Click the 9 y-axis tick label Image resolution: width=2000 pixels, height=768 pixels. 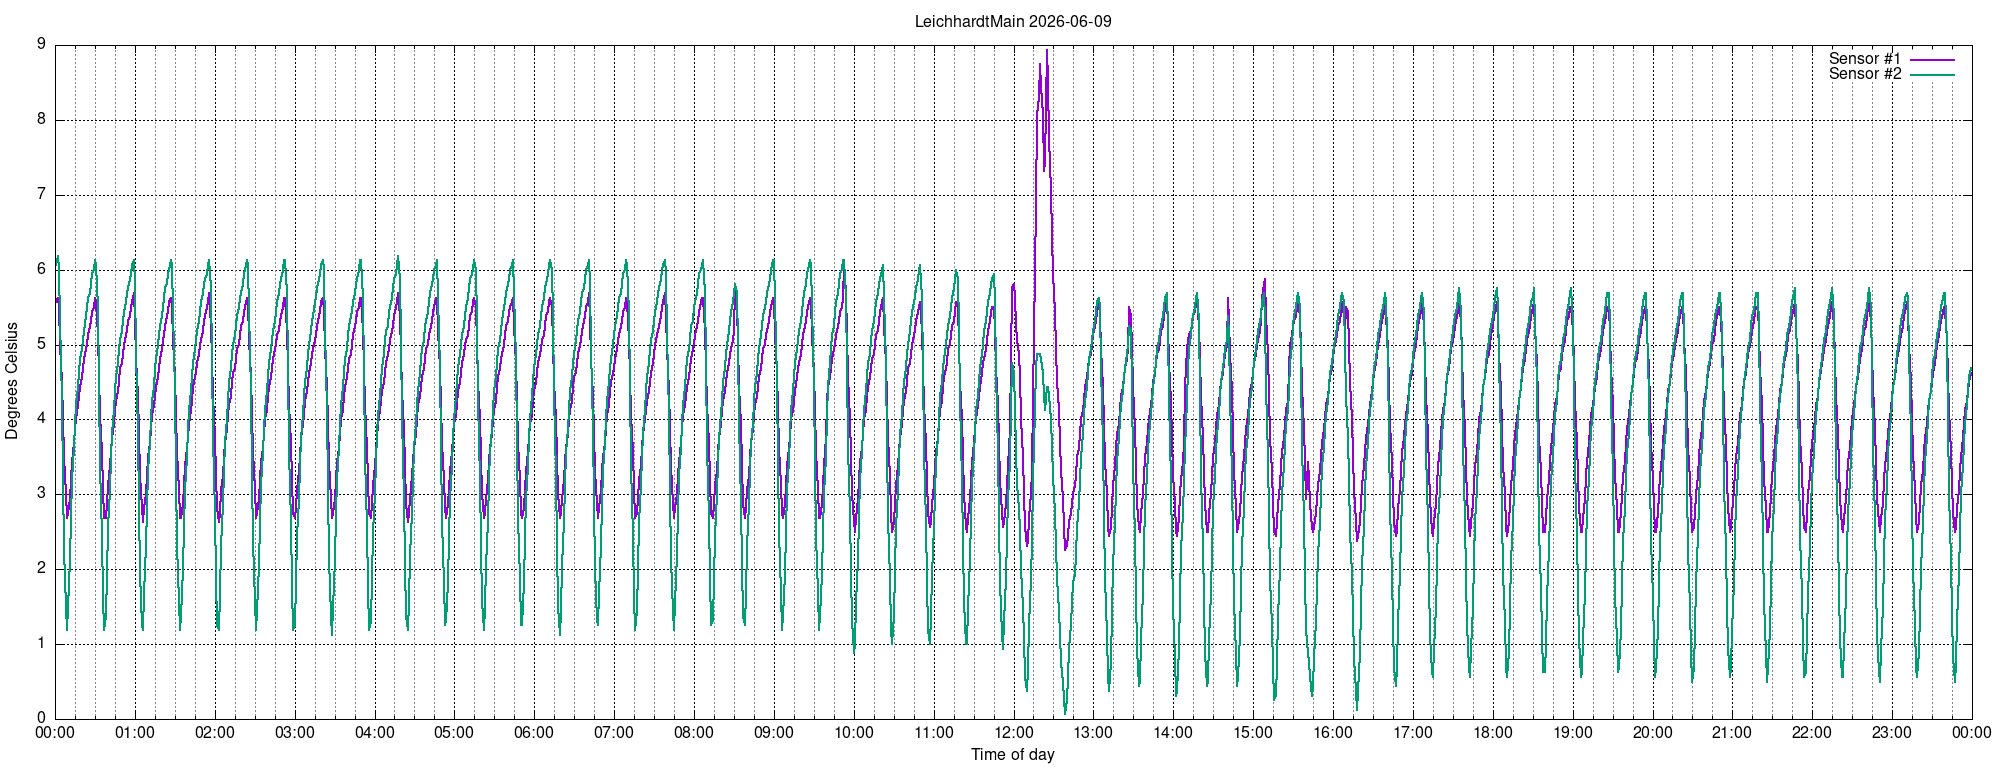[41, 44]
